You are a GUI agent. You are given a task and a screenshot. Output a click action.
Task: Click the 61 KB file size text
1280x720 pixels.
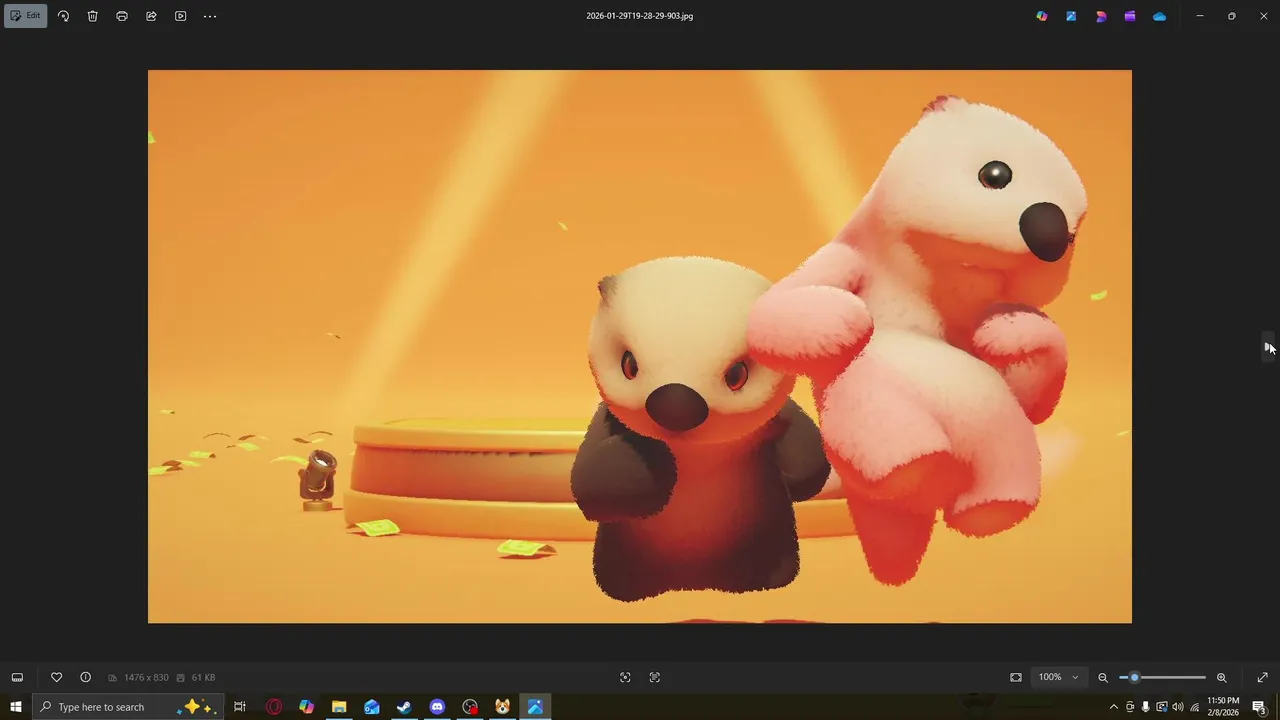click(203, 678)
